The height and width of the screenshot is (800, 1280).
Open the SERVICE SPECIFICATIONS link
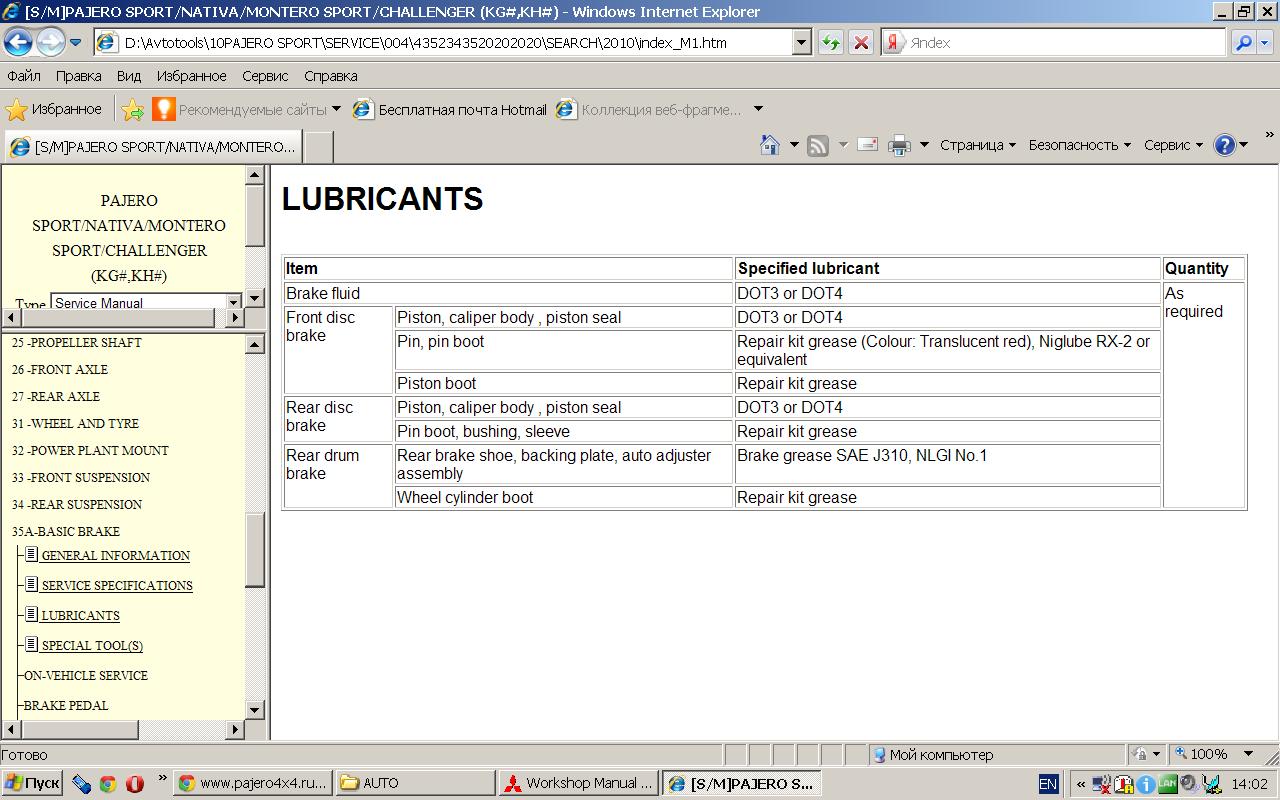point(117,586)
